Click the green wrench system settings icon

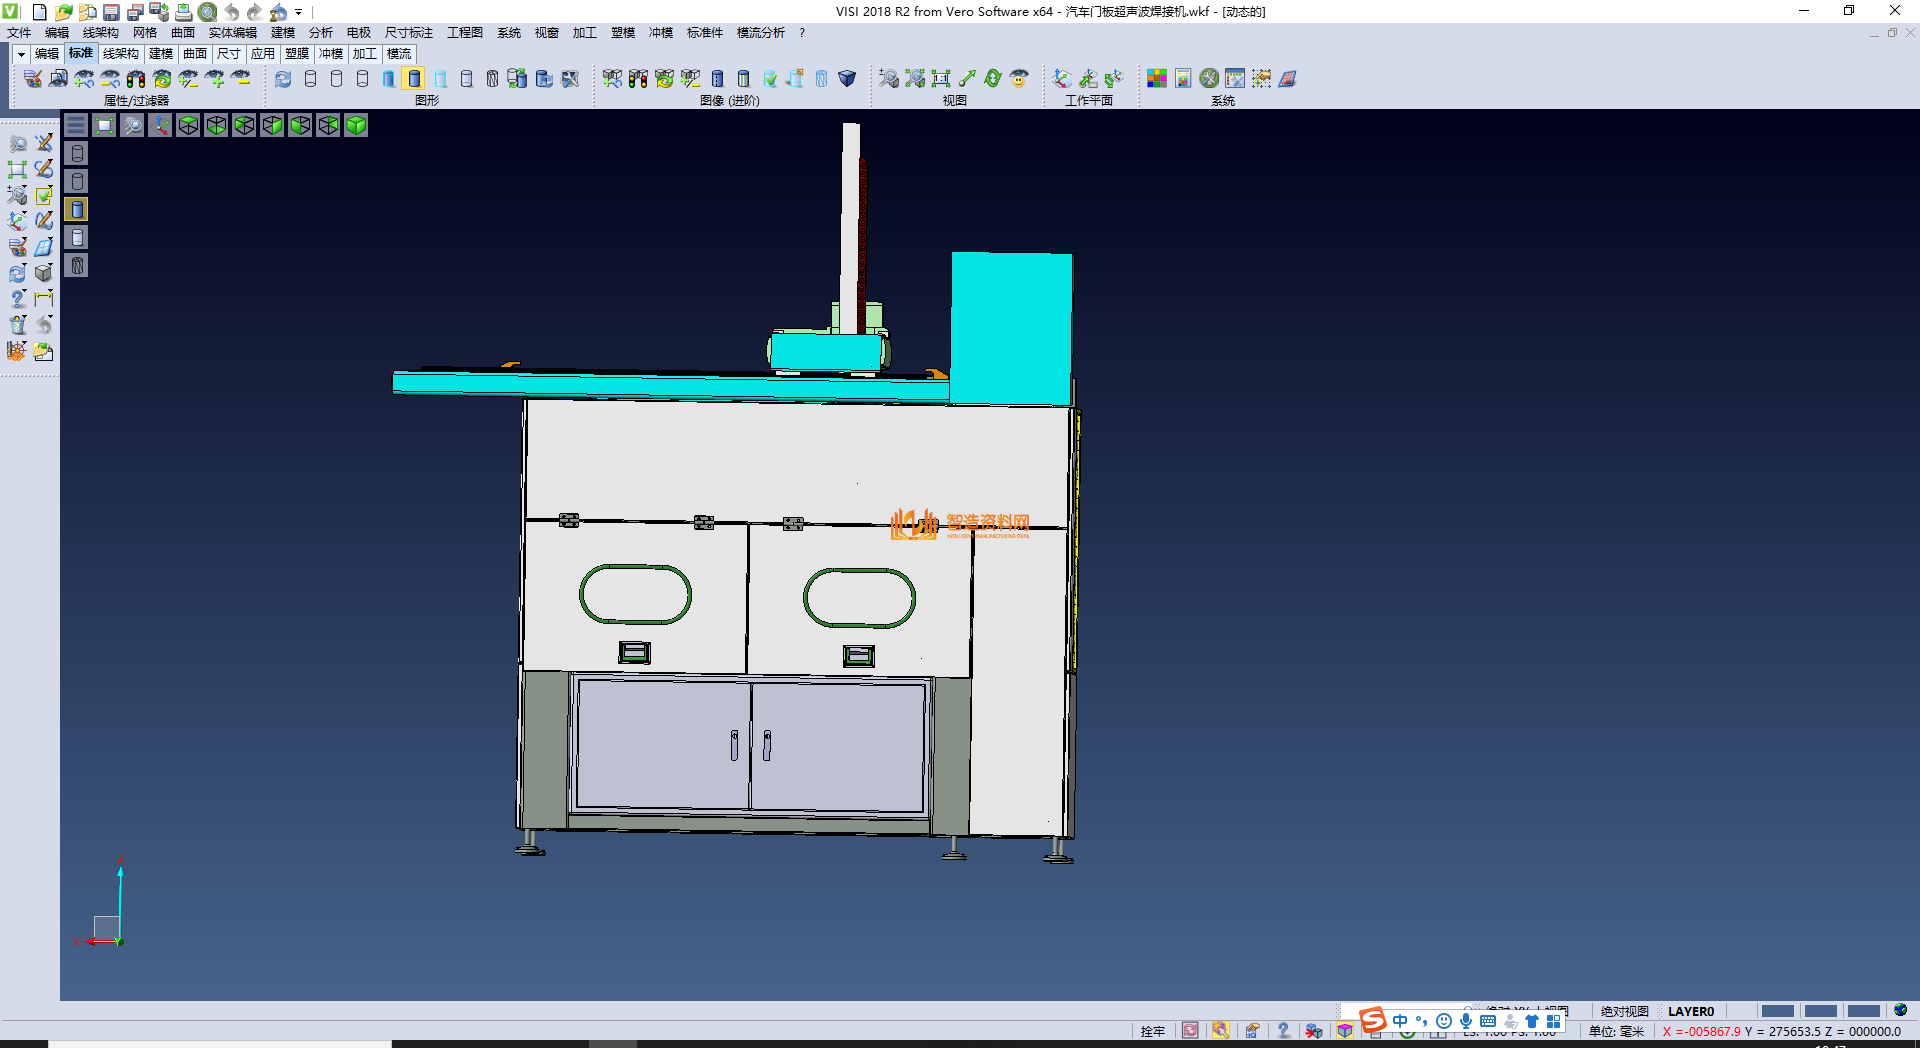pos(1209,78)
